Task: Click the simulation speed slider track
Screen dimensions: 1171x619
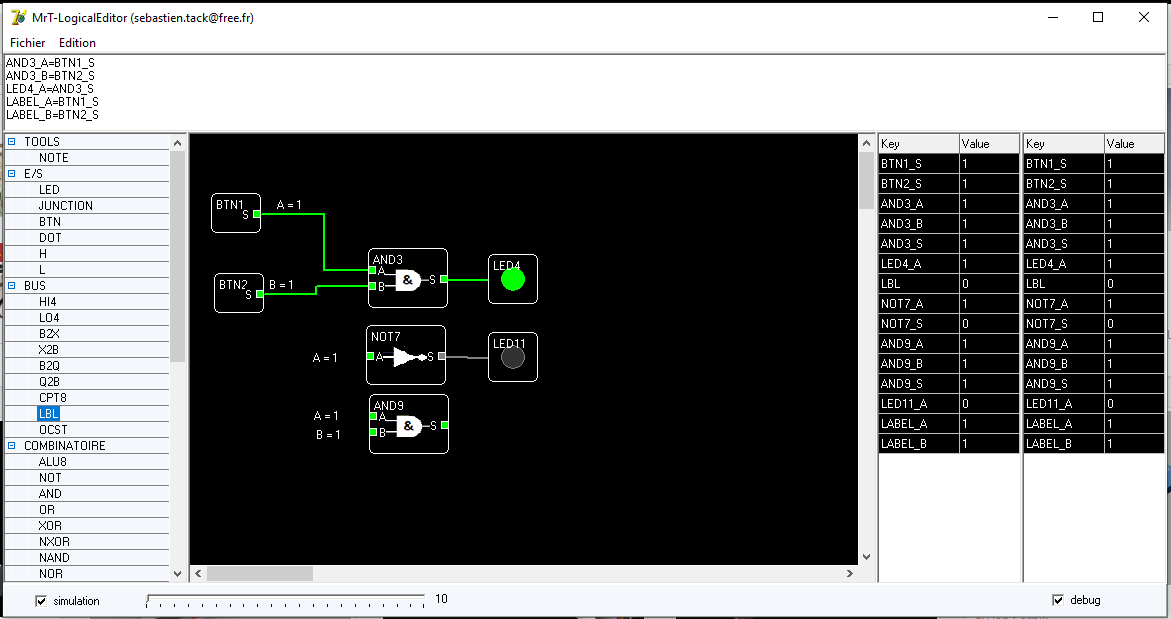Action: click(285, 600)
